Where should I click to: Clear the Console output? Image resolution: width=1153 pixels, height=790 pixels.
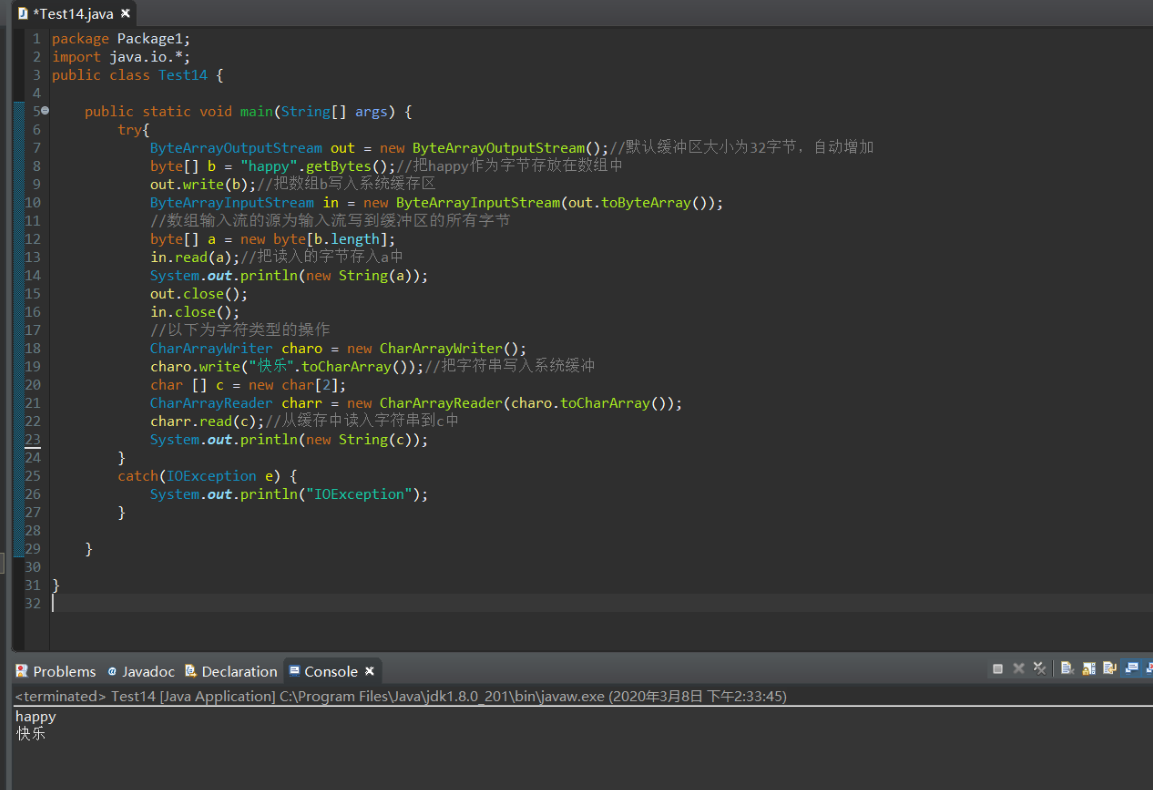click(1067, 669)
